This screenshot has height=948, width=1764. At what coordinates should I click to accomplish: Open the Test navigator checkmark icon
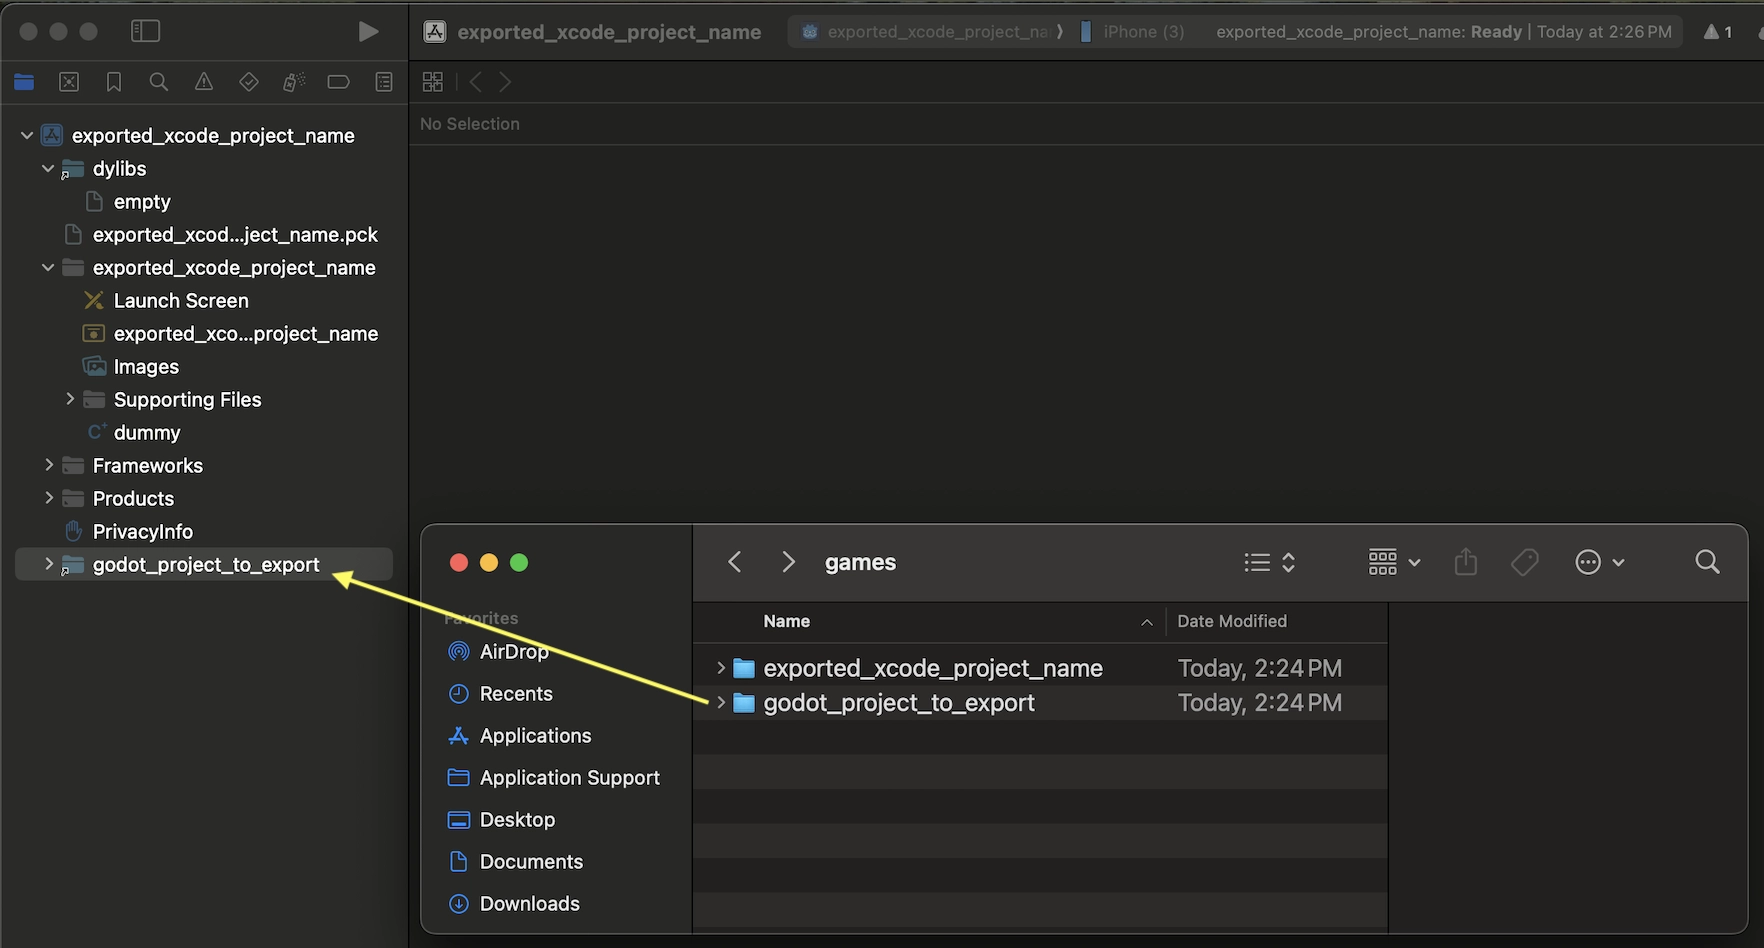pos(248,82)
